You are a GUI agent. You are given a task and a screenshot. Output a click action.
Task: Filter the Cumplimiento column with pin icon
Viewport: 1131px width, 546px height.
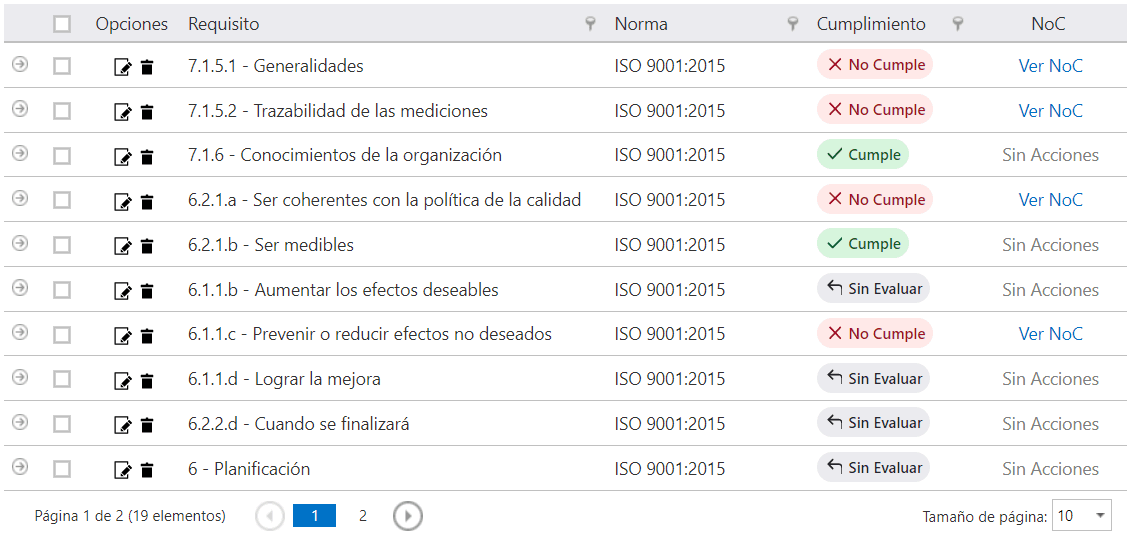(x=957, y=25)
